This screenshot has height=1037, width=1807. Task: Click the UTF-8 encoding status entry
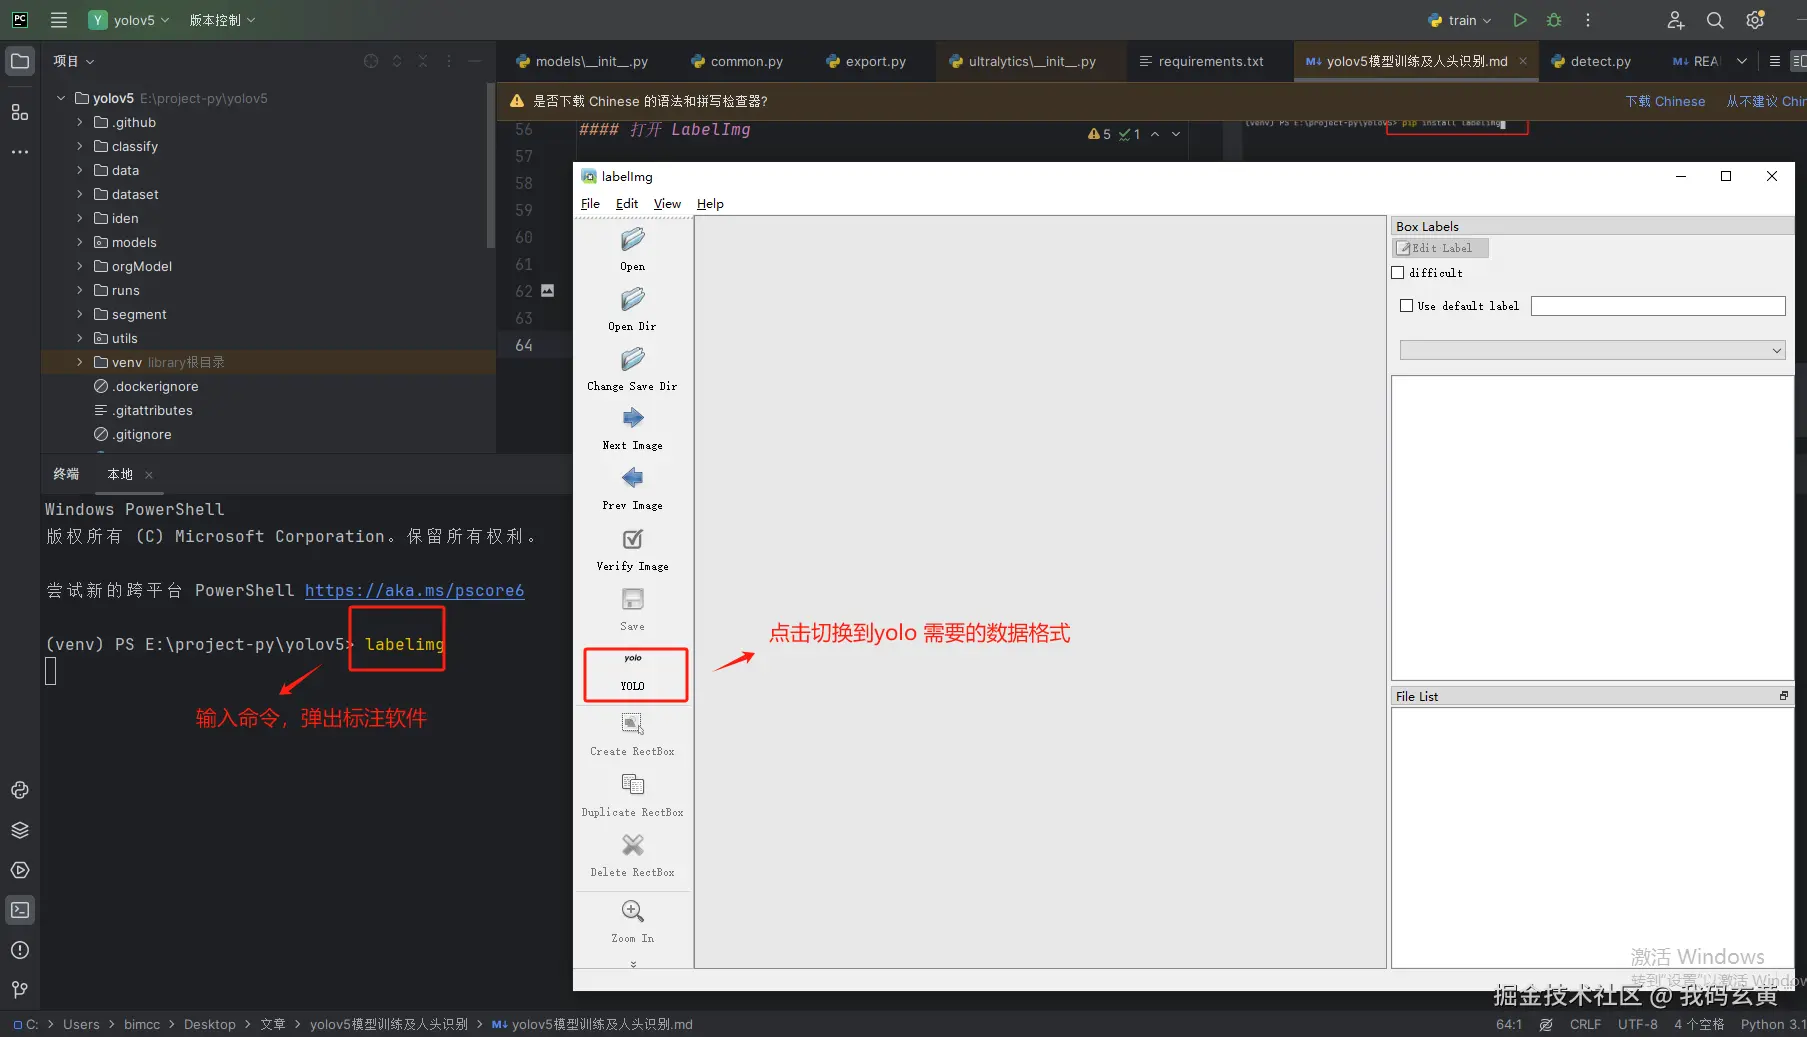click(x=1638, y=1024)
